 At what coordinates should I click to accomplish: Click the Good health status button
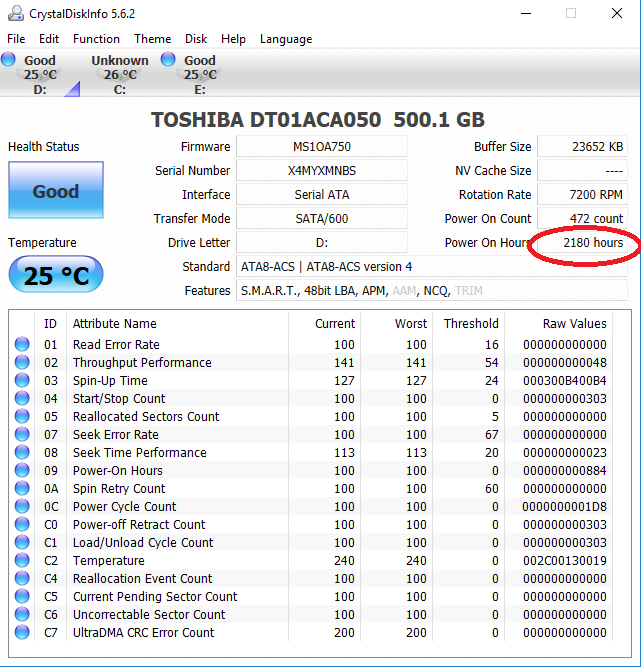(55, 191)
